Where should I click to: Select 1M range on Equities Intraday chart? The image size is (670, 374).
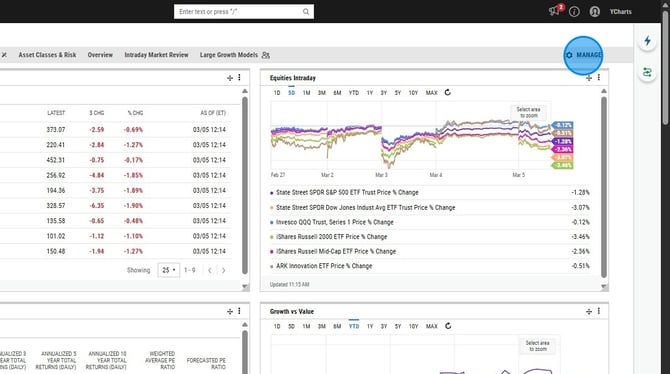point(306,93)
